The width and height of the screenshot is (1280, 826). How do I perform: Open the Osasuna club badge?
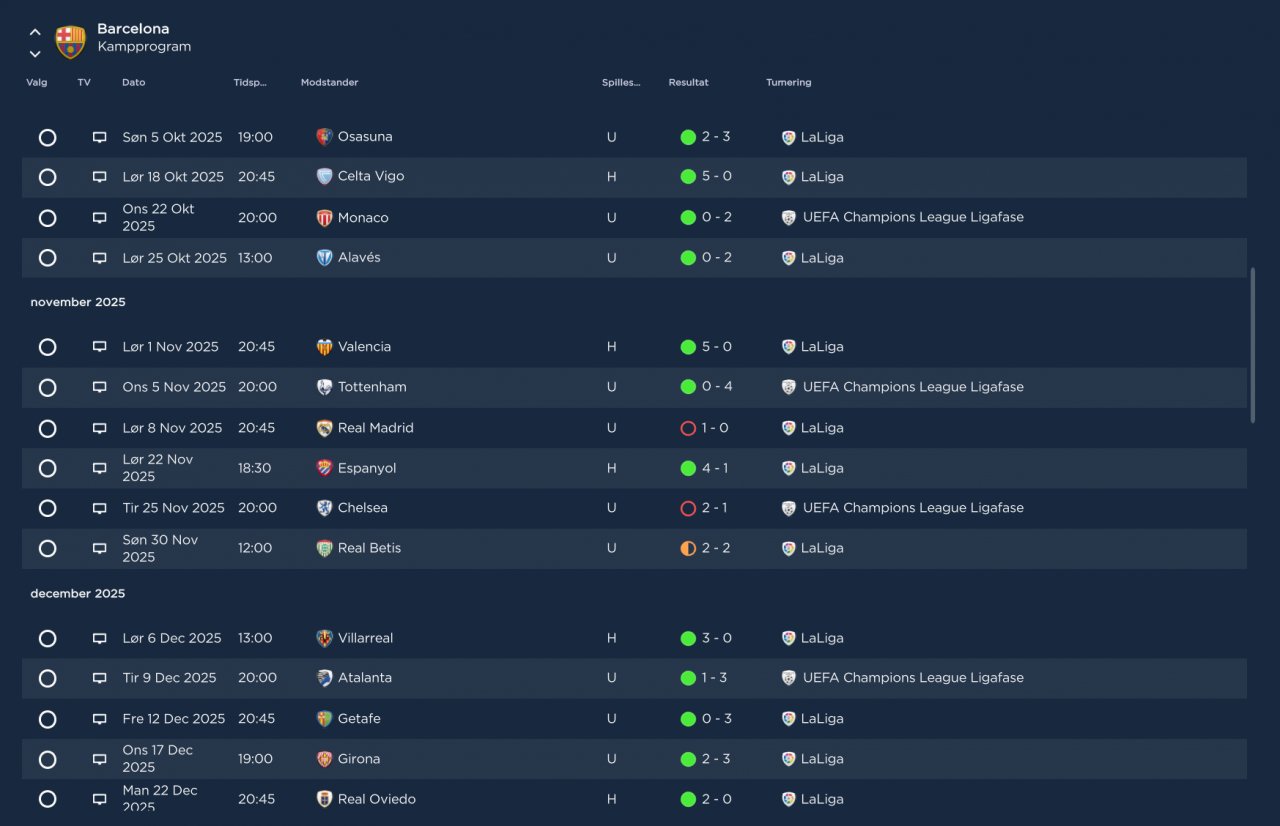[324, 137]
